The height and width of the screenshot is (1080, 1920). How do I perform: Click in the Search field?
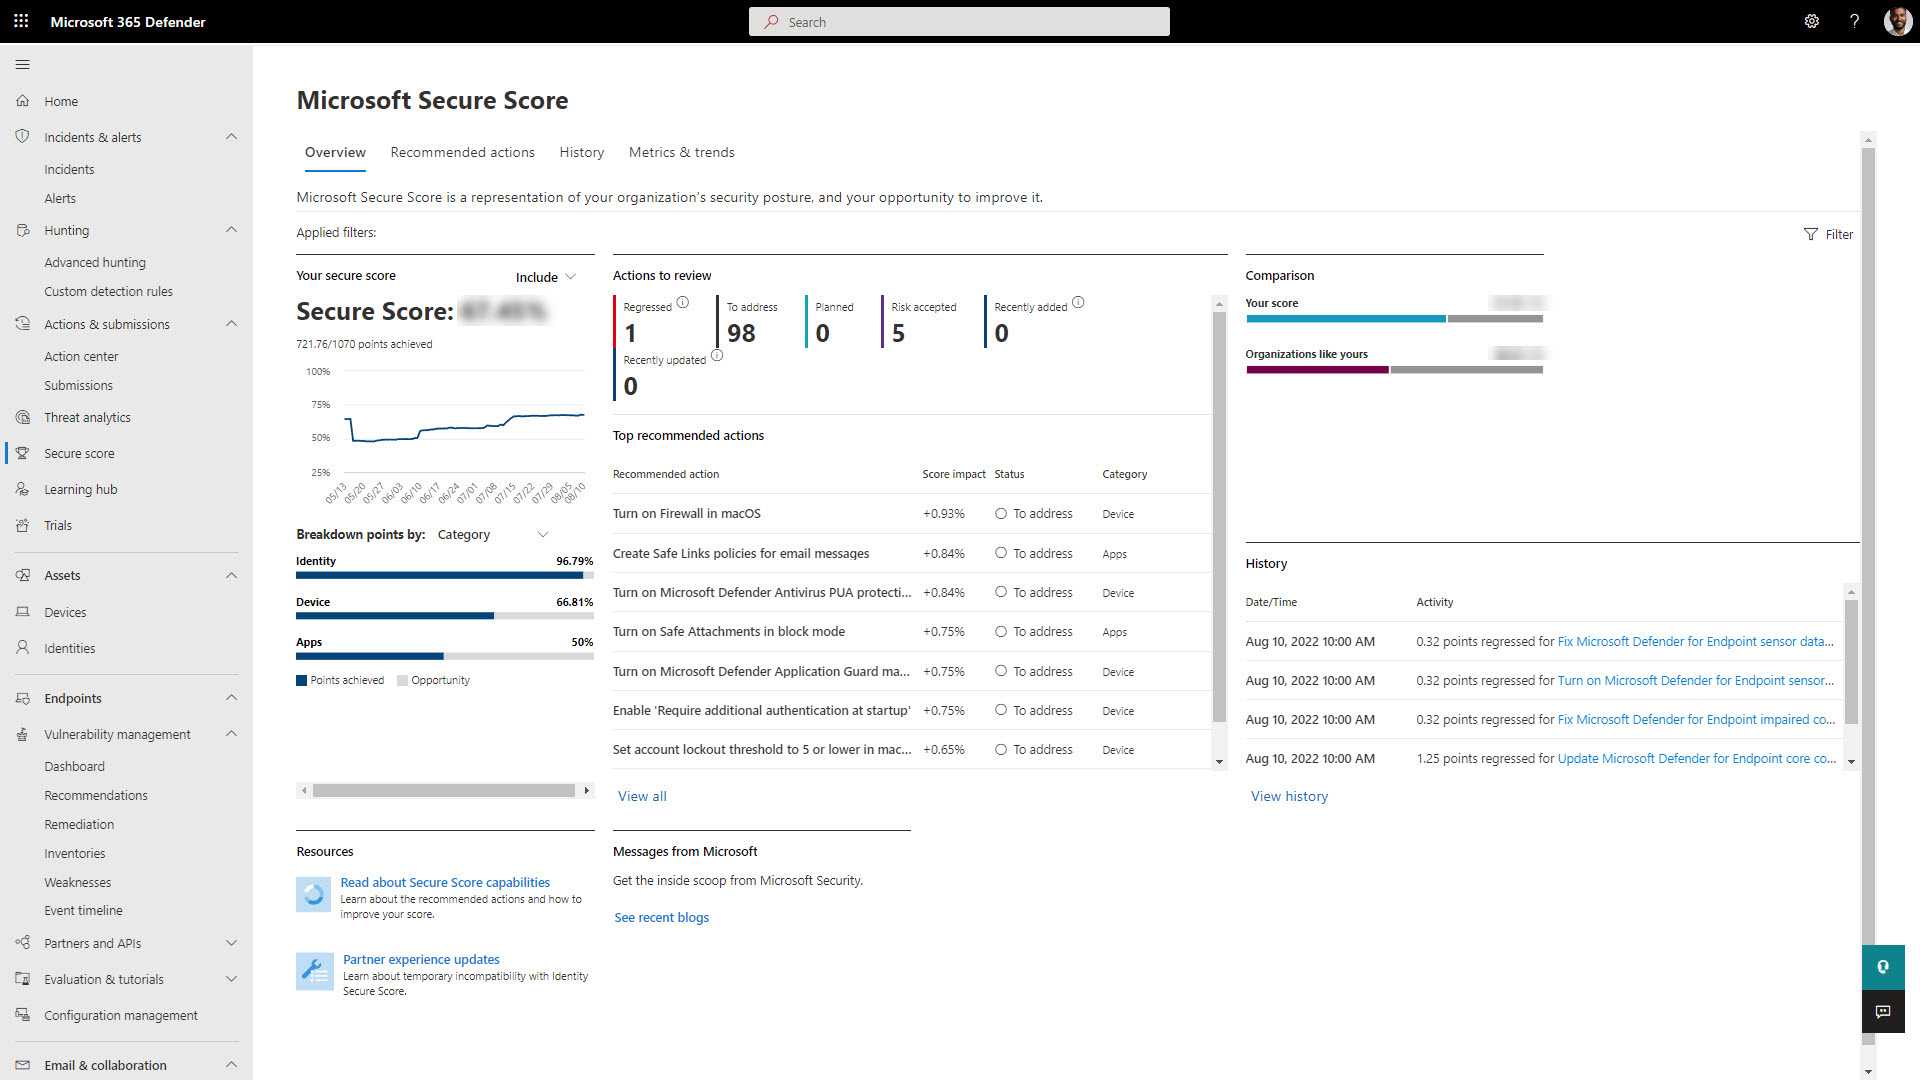959,22
